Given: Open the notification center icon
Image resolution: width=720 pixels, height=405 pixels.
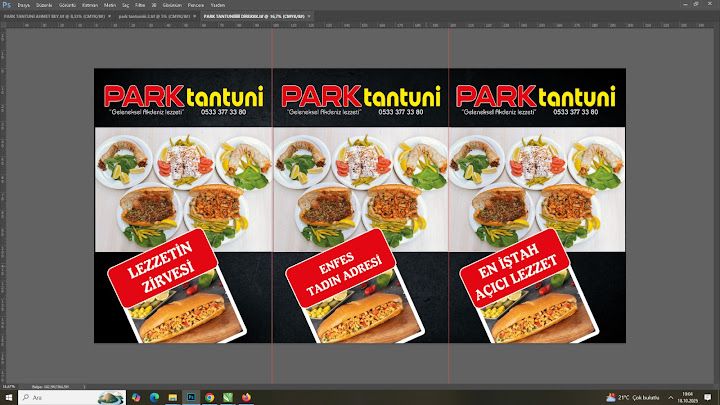Looking at the screenshot, I should pos(708,397).
